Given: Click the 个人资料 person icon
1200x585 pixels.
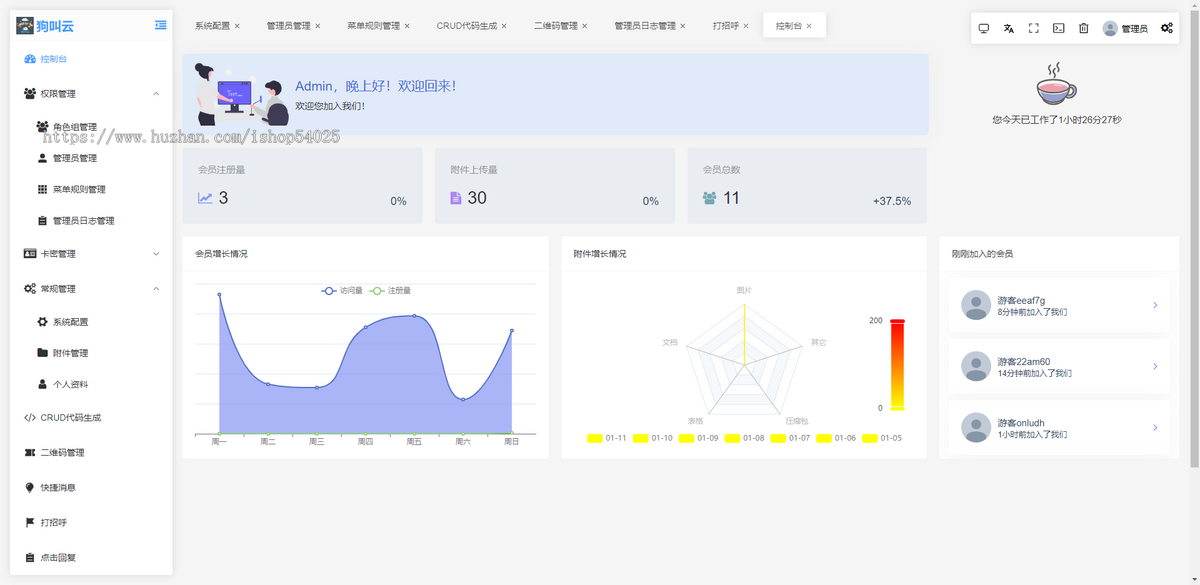Looking at the screenshot, I should click(42, 384).
